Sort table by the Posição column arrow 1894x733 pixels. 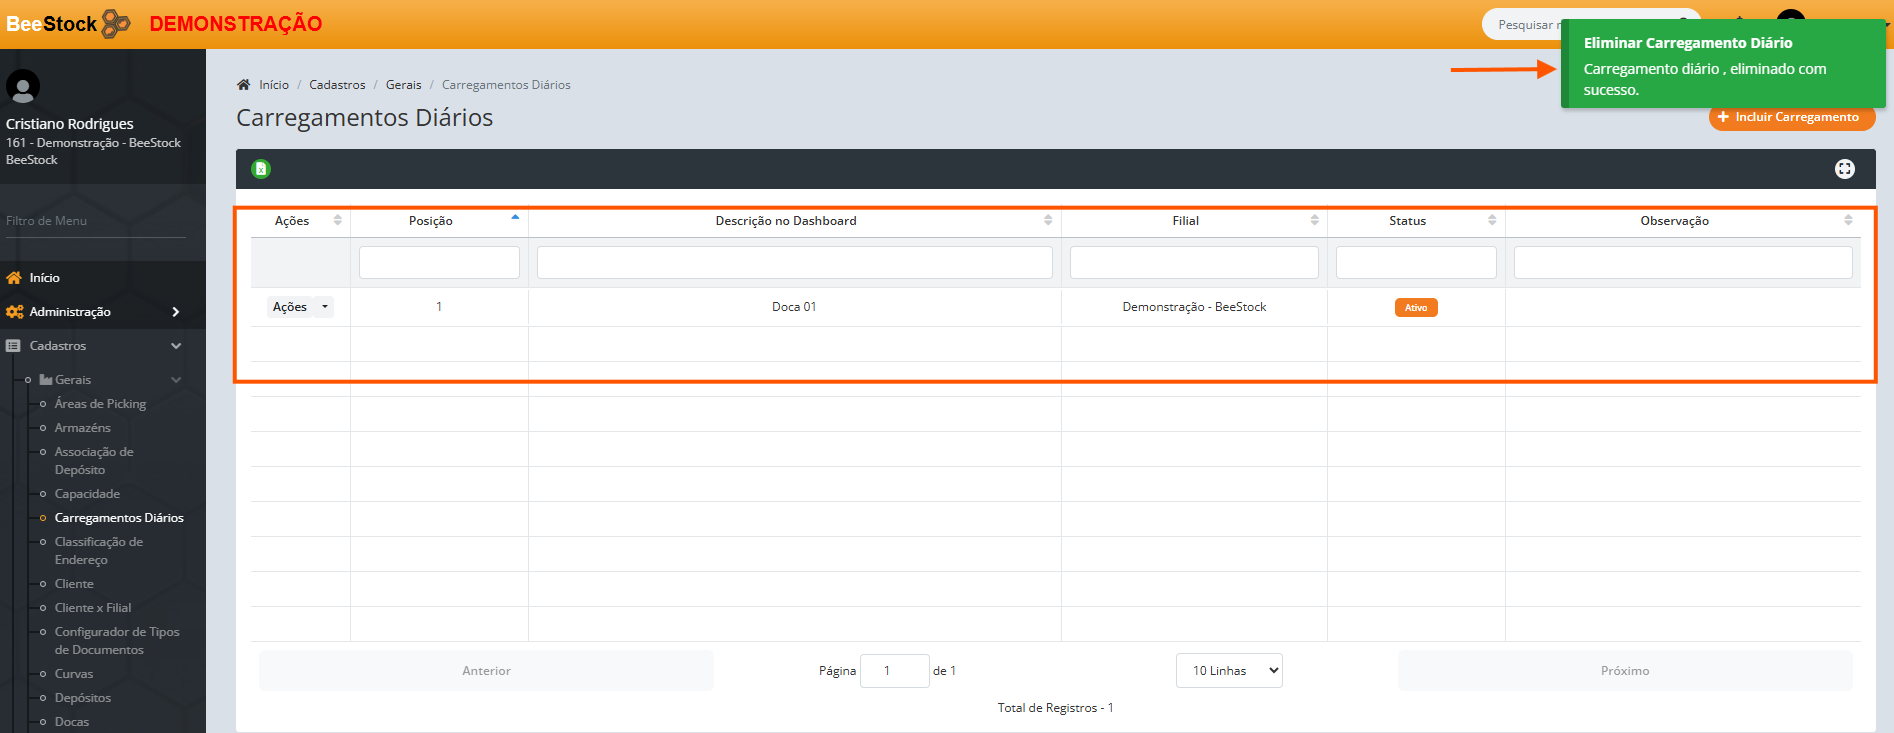click(x=515, y=218)
